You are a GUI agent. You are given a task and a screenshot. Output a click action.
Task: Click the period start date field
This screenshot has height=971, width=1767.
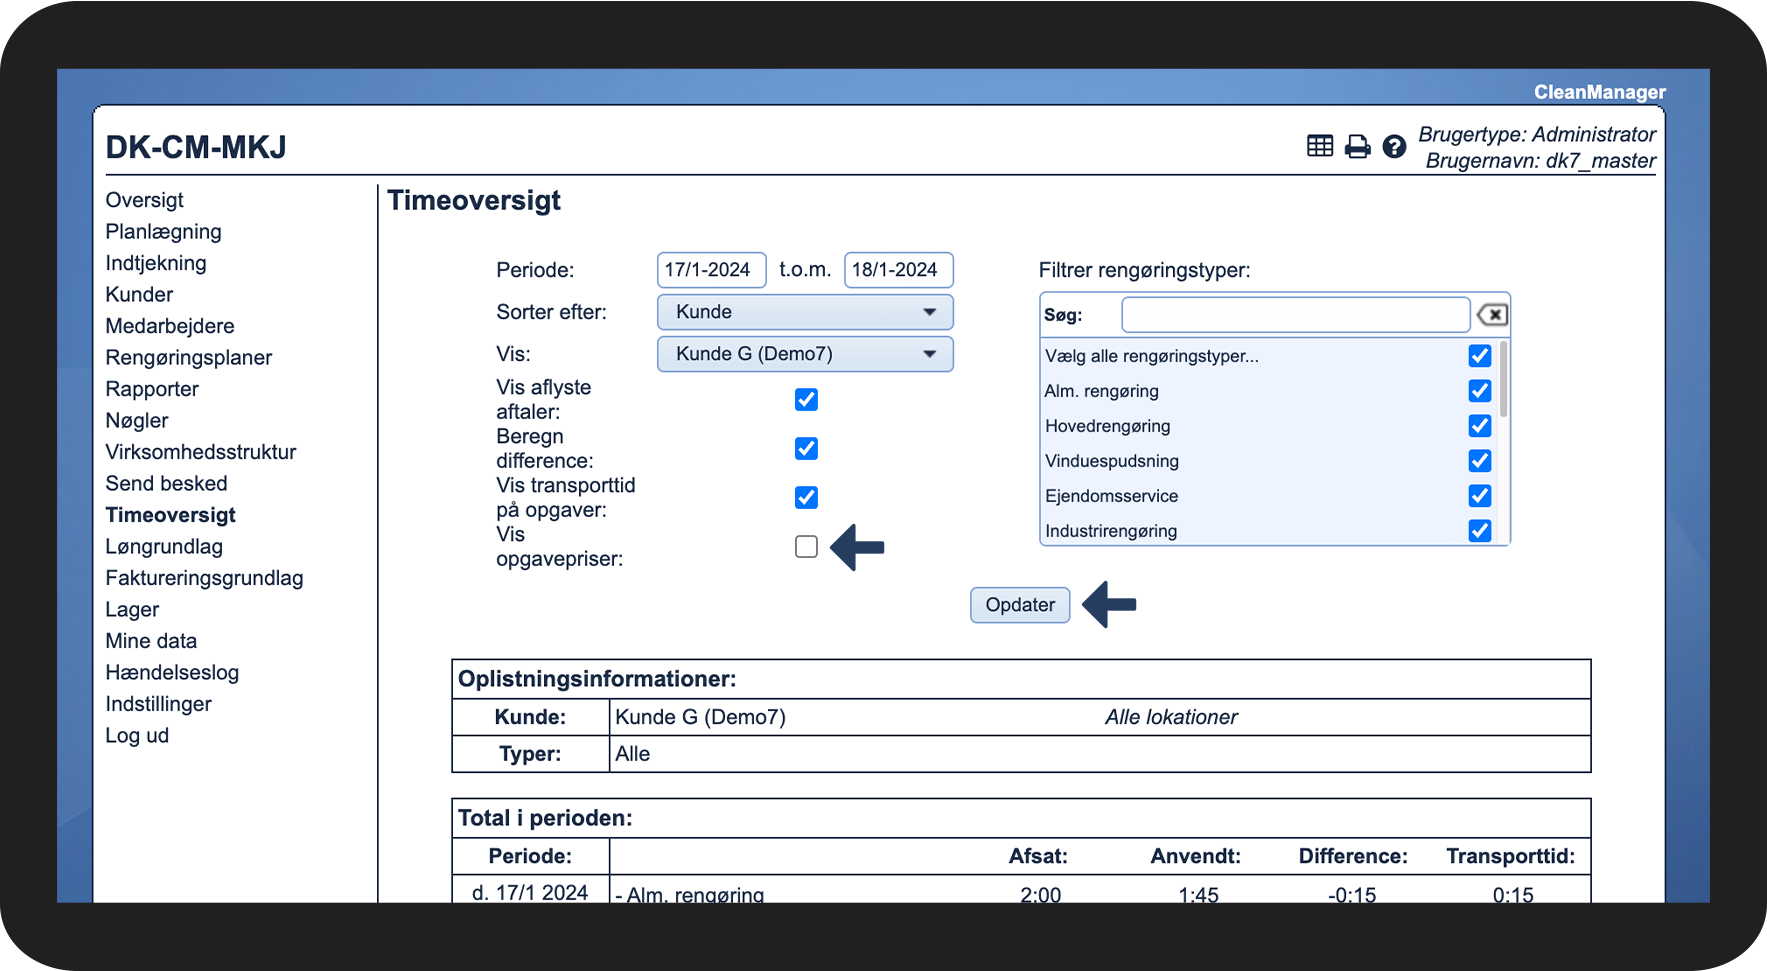click(x=711, y=270)
